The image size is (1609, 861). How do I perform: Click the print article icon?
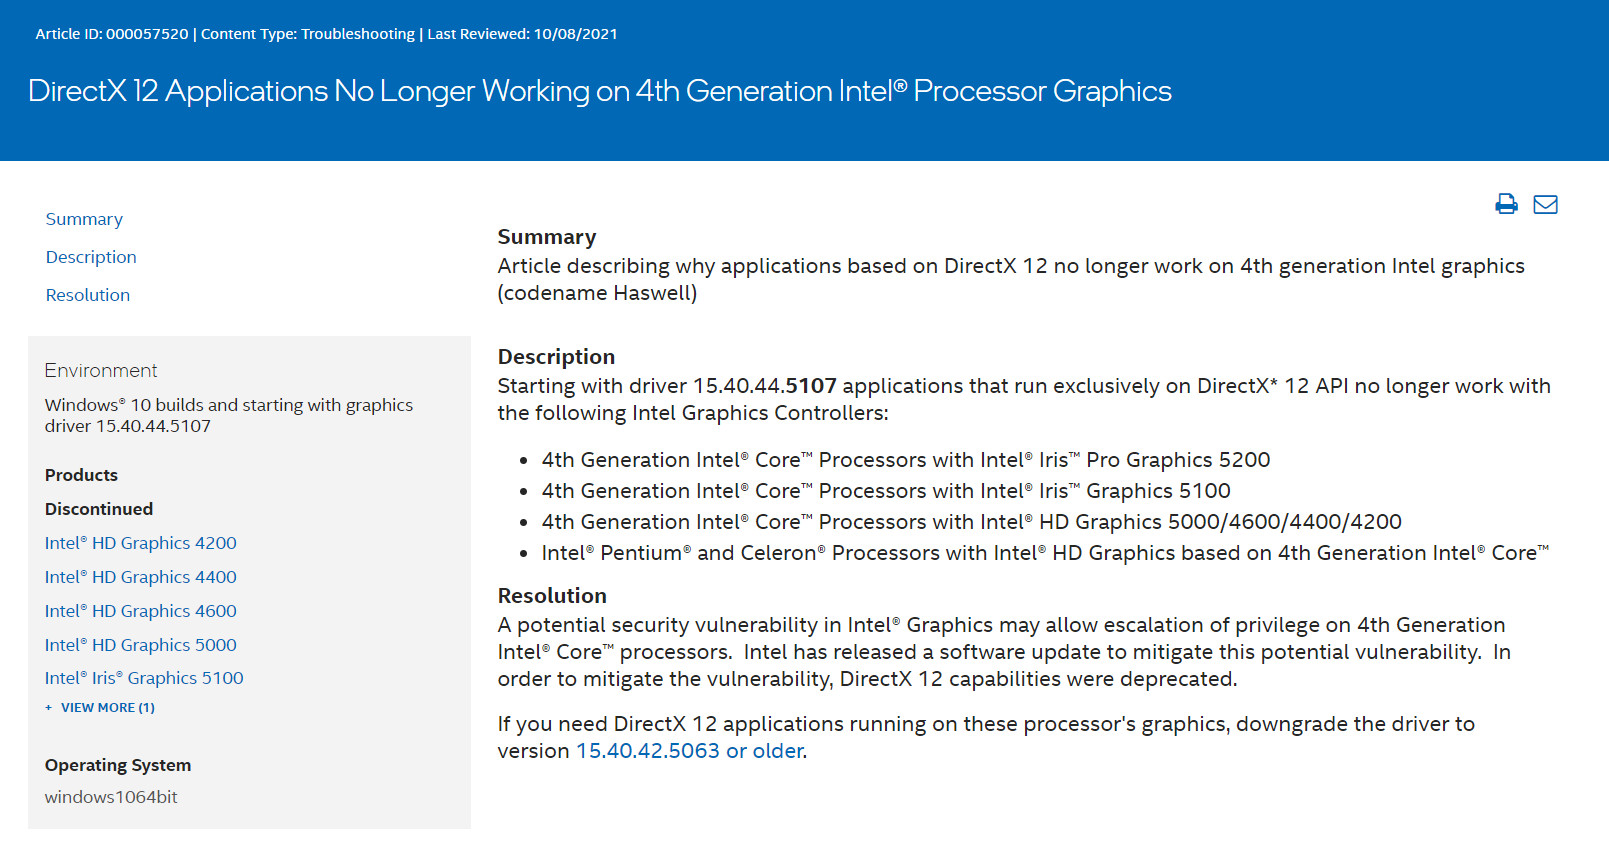(x=1506, y=204)
